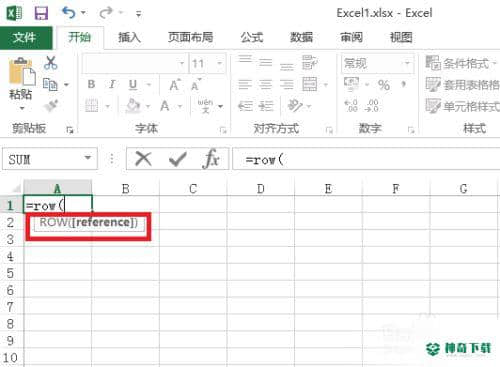Open the font size dropdown showing 11
Viewport: 500px width, 367px height.
220,63
